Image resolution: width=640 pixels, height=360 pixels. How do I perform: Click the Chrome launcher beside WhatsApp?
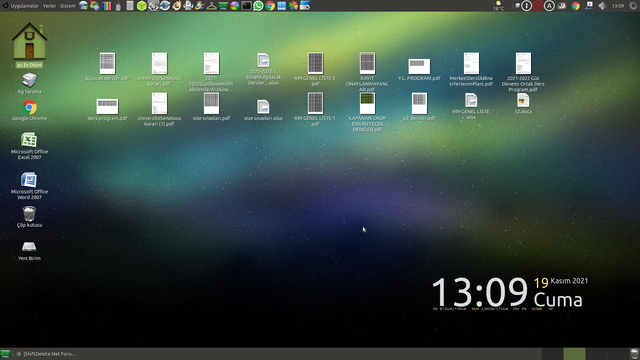click(270, 6)
